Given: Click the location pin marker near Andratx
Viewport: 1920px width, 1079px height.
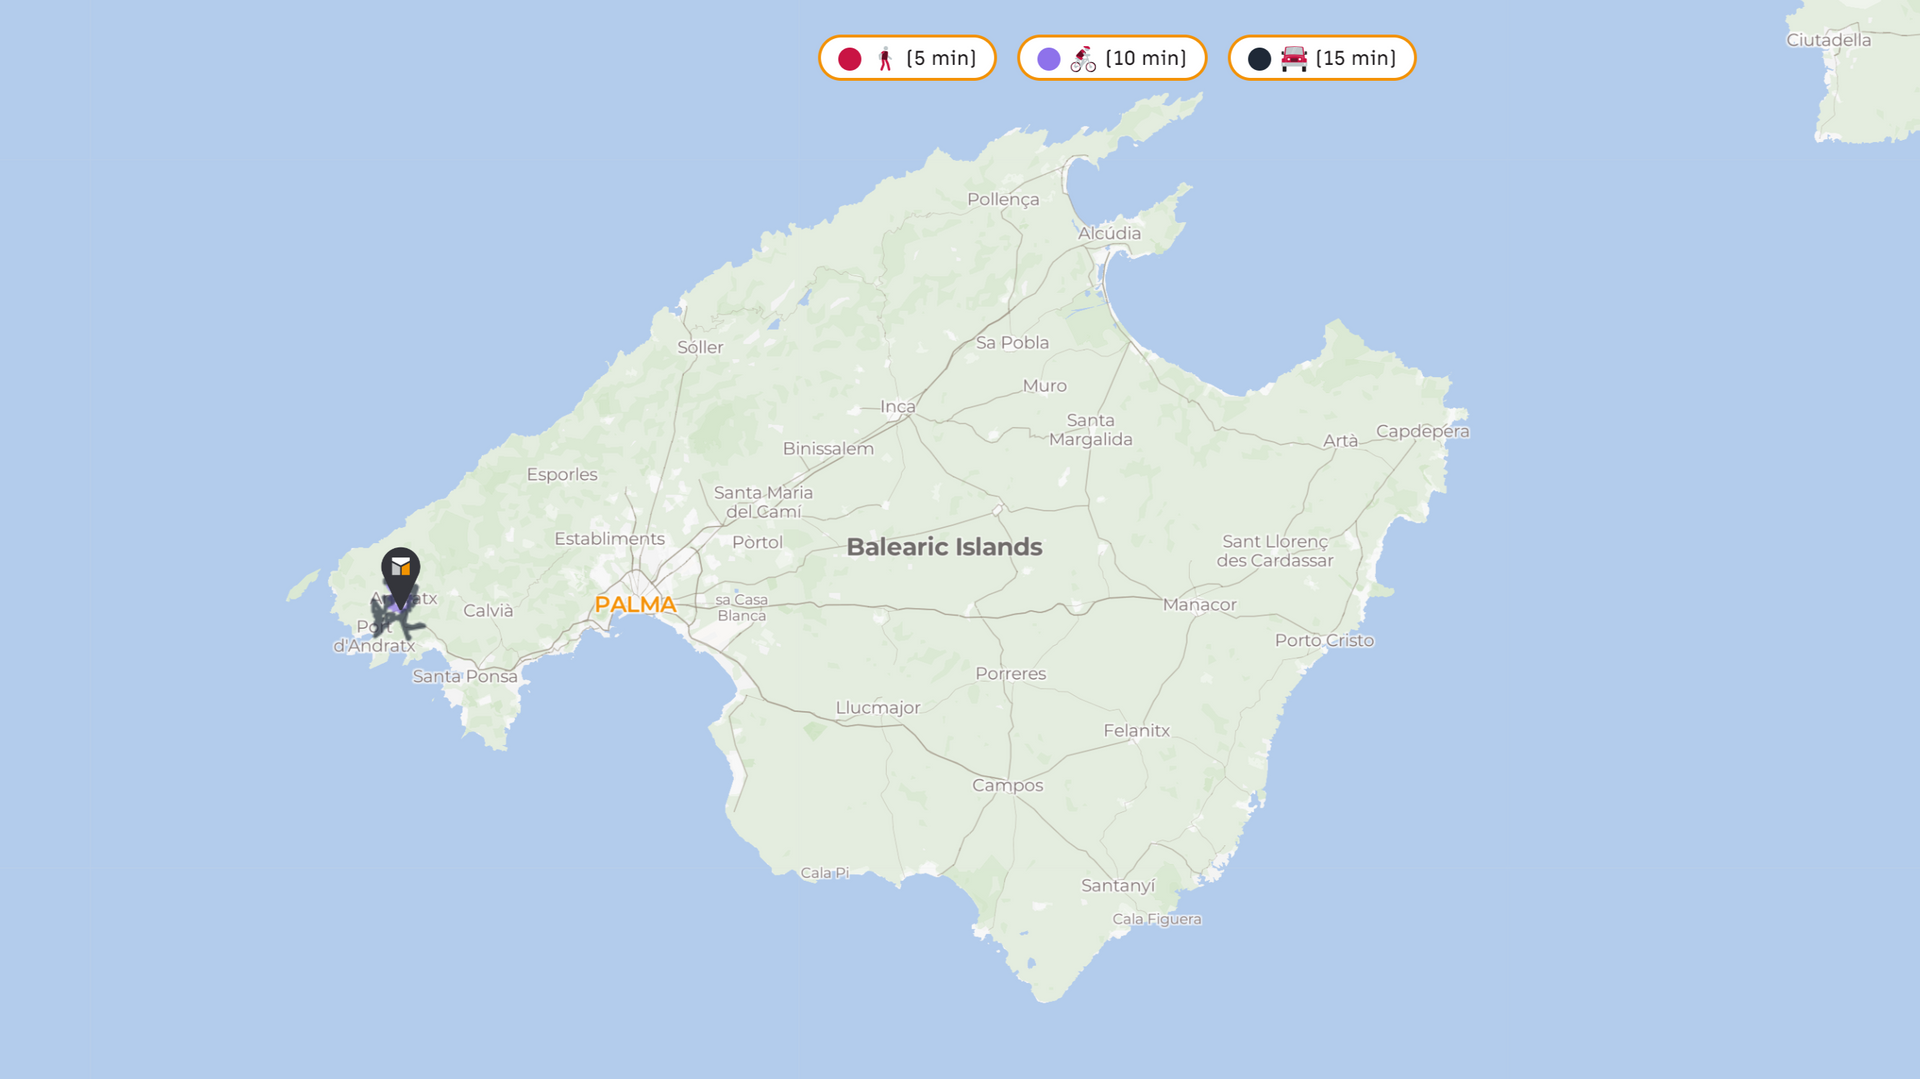Looking at the screenshot, I should click(x=400, y=572).
